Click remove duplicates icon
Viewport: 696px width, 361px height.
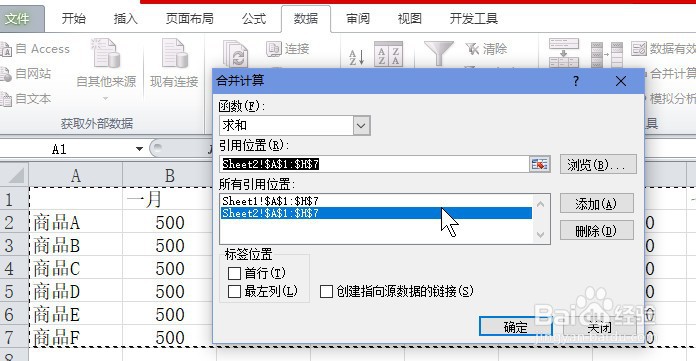point(607,54)
